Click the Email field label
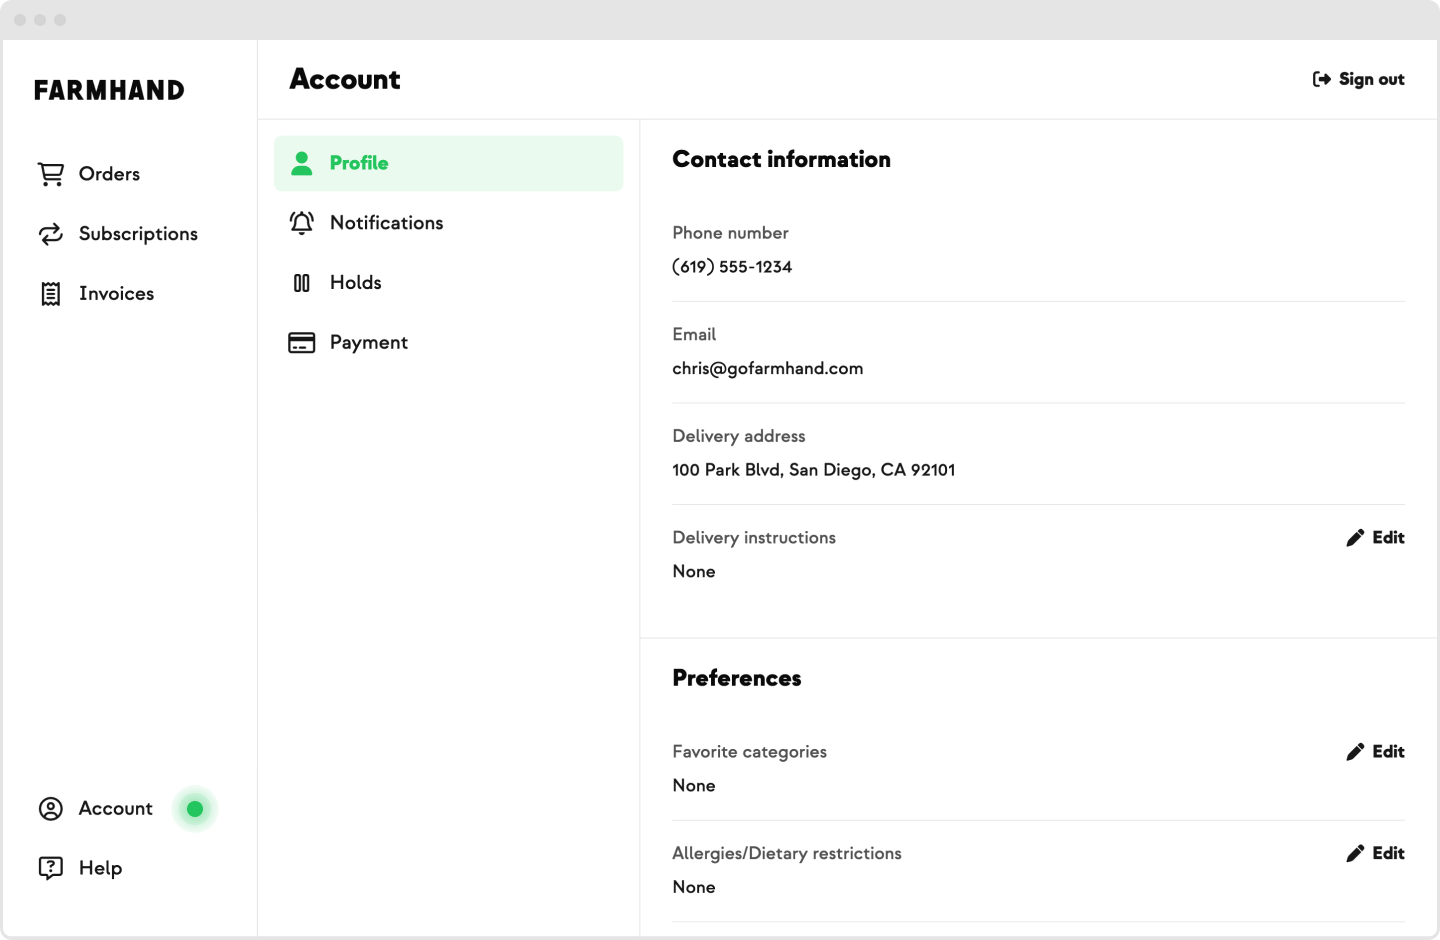 click(x=694, y=335)
